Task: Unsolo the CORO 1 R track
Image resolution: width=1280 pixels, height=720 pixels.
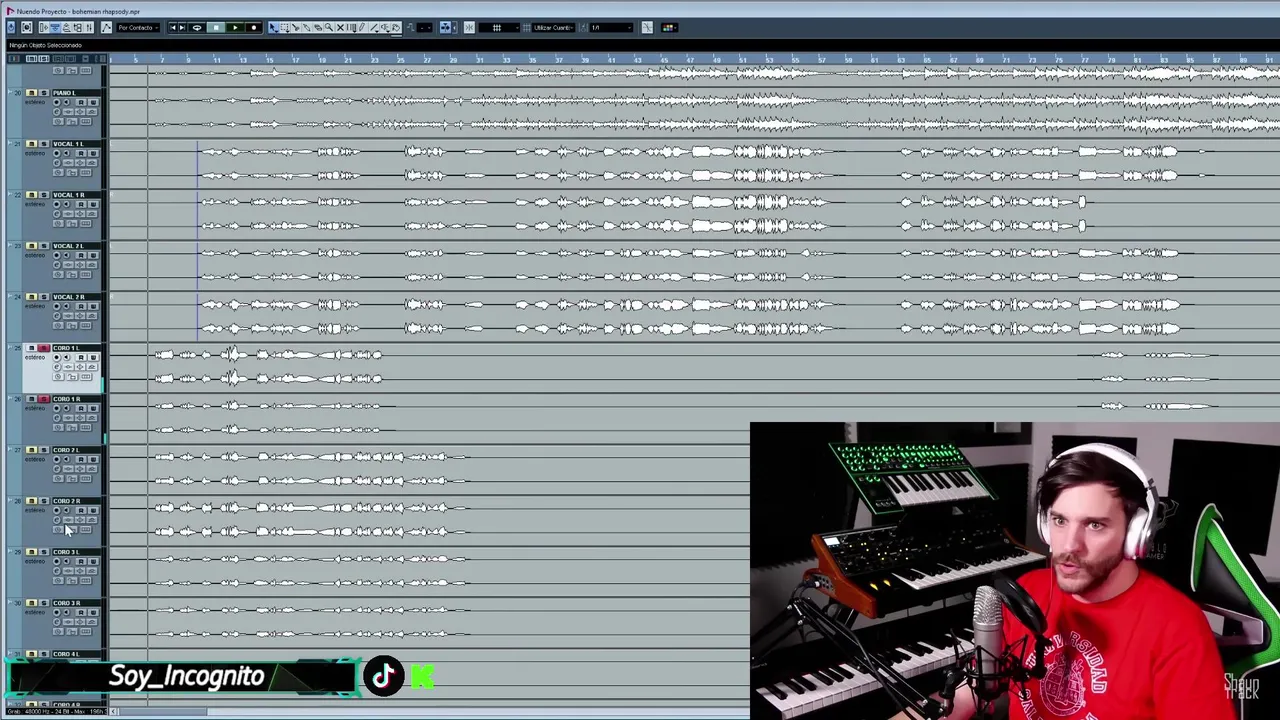Action: pos(44,399)
